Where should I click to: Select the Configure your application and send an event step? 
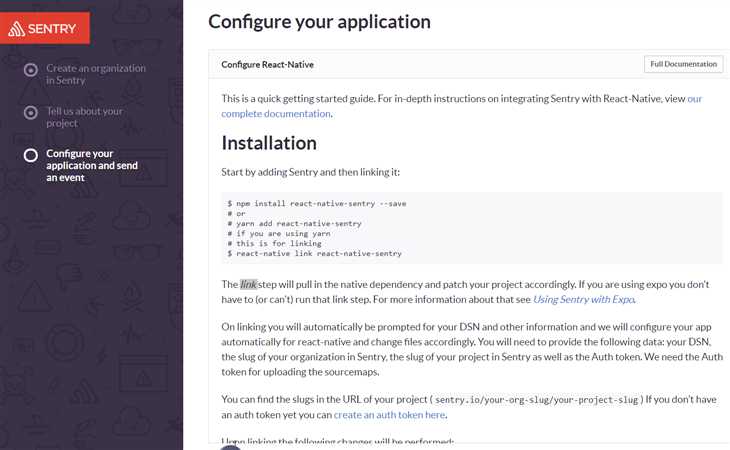tap(92, 166)
